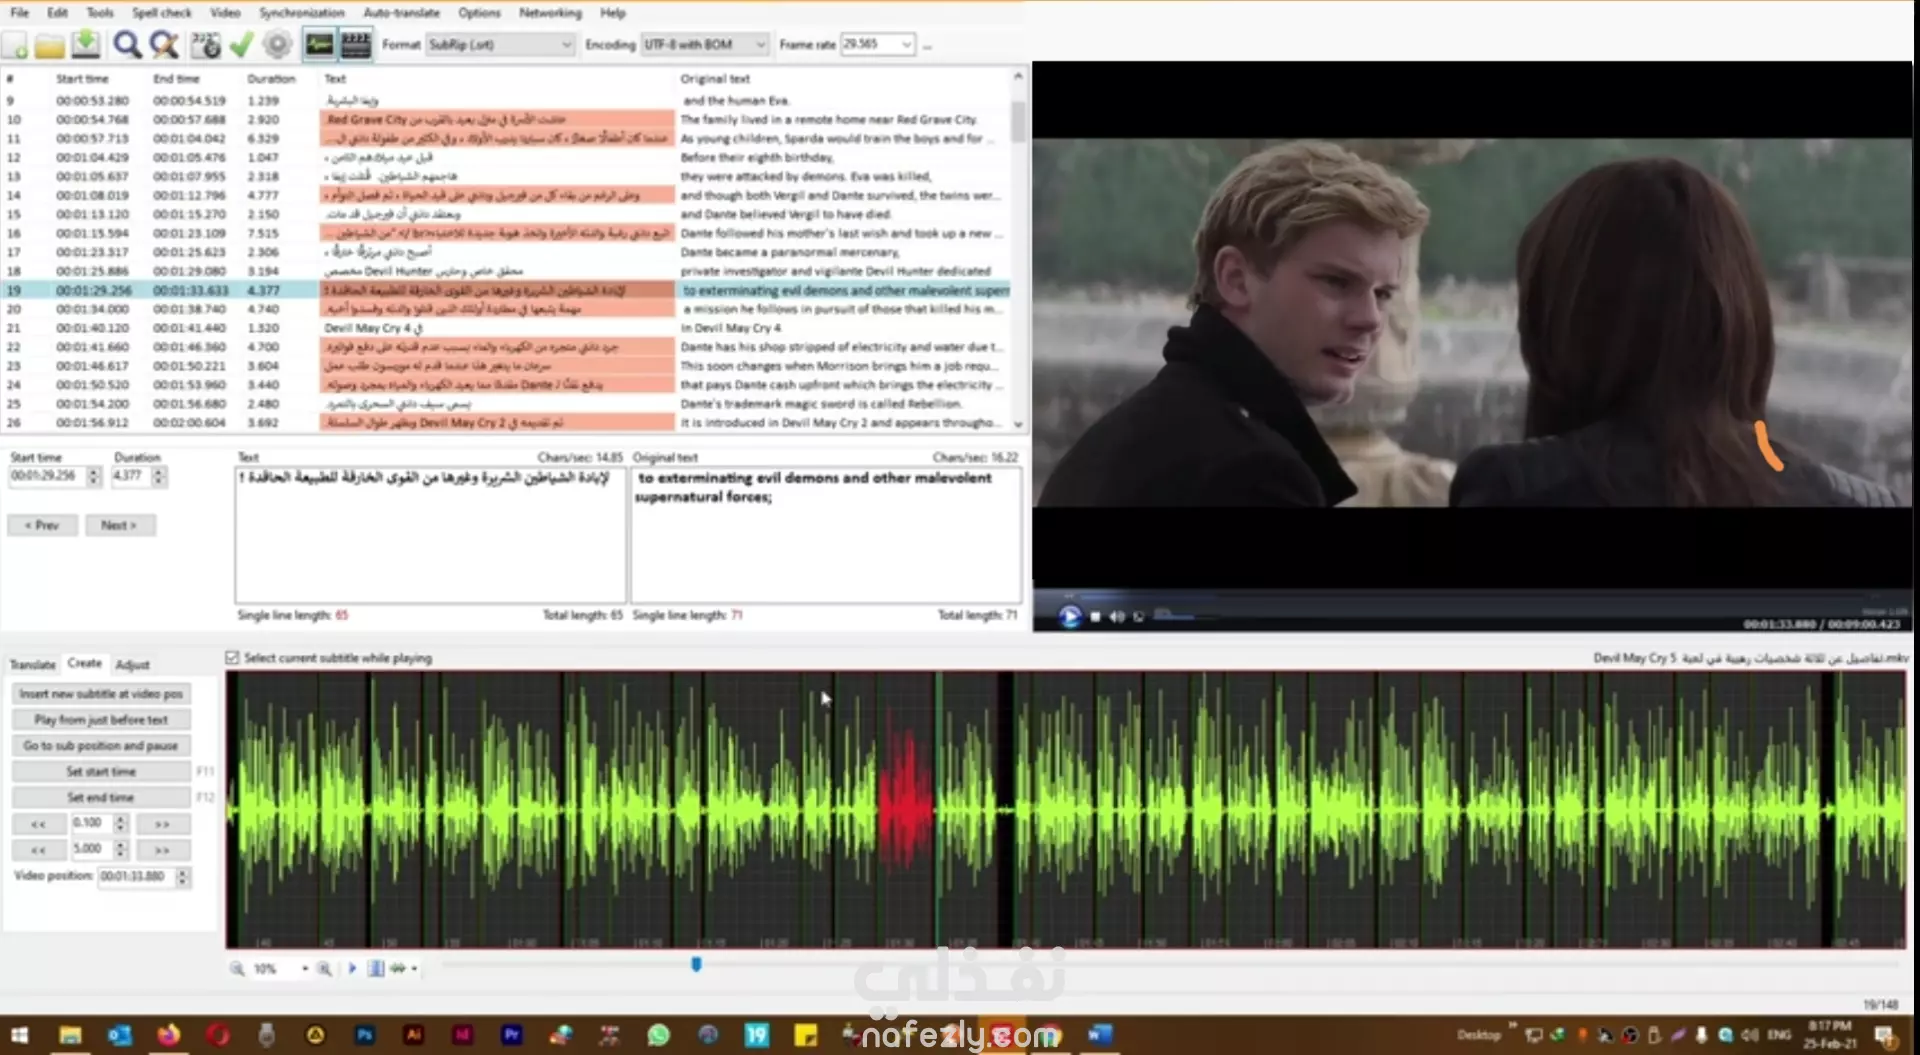Expand the Encoding UTF-8 with BOM dropdown
1920x1055 pixels.
760,45
